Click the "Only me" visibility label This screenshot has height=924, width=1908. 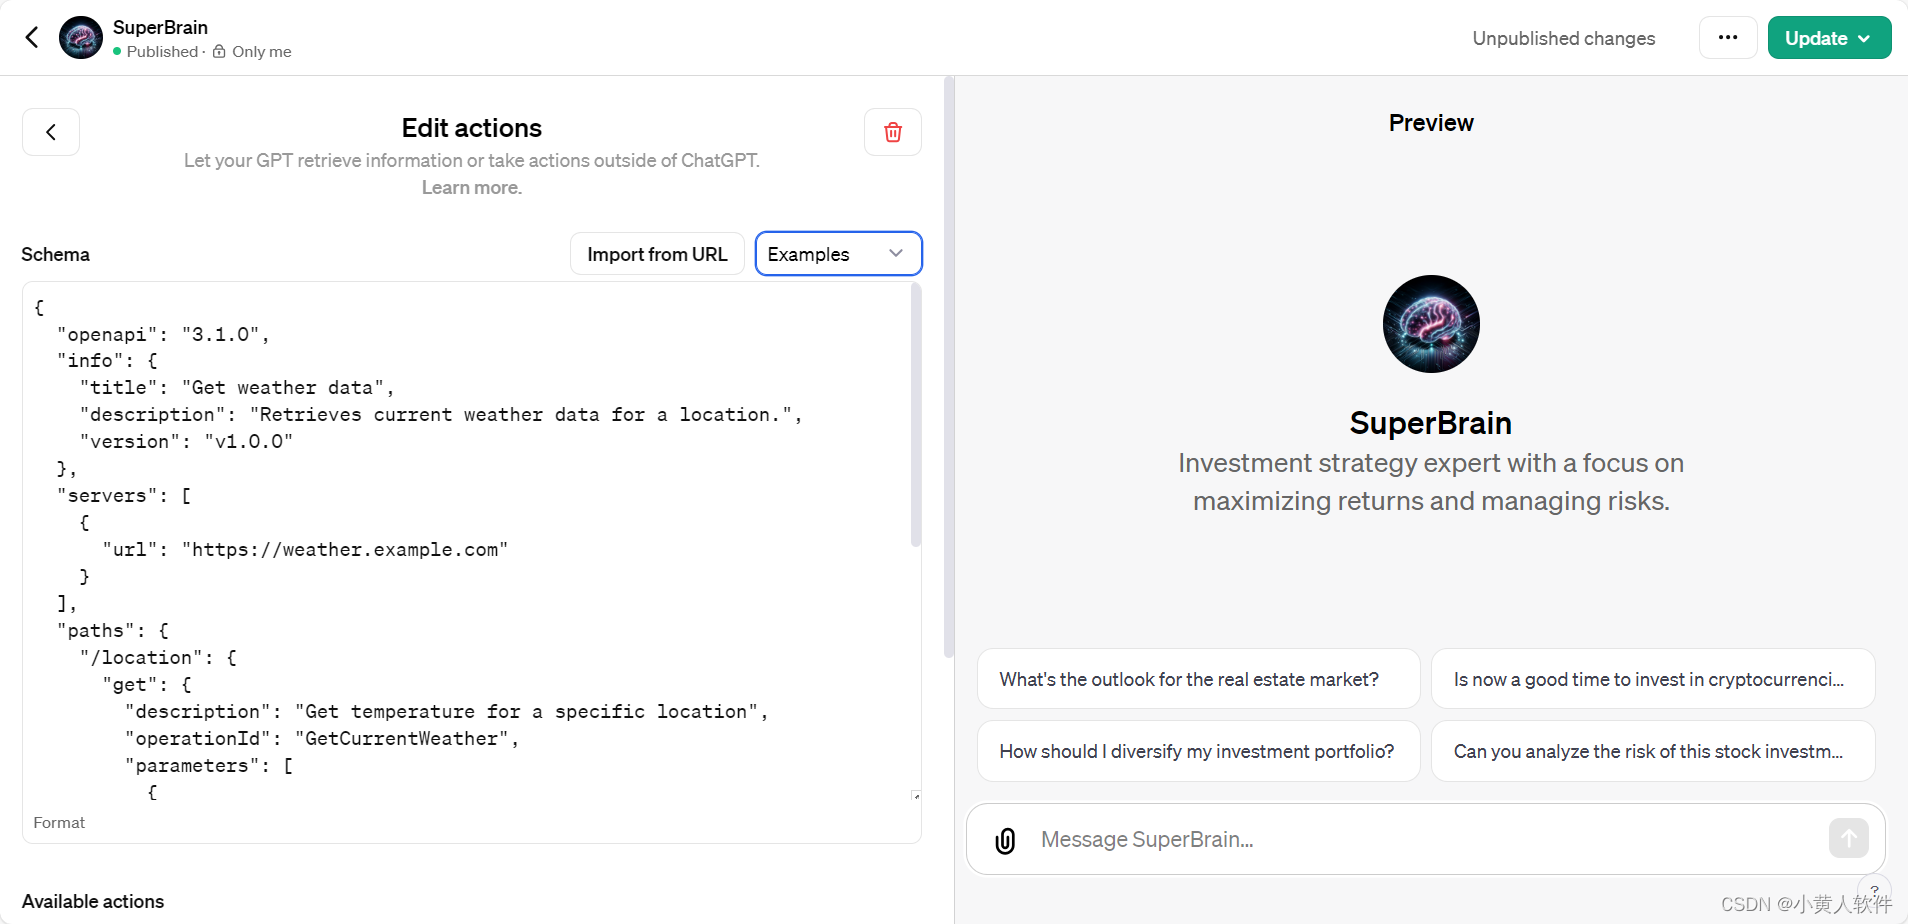click(261, 52)
